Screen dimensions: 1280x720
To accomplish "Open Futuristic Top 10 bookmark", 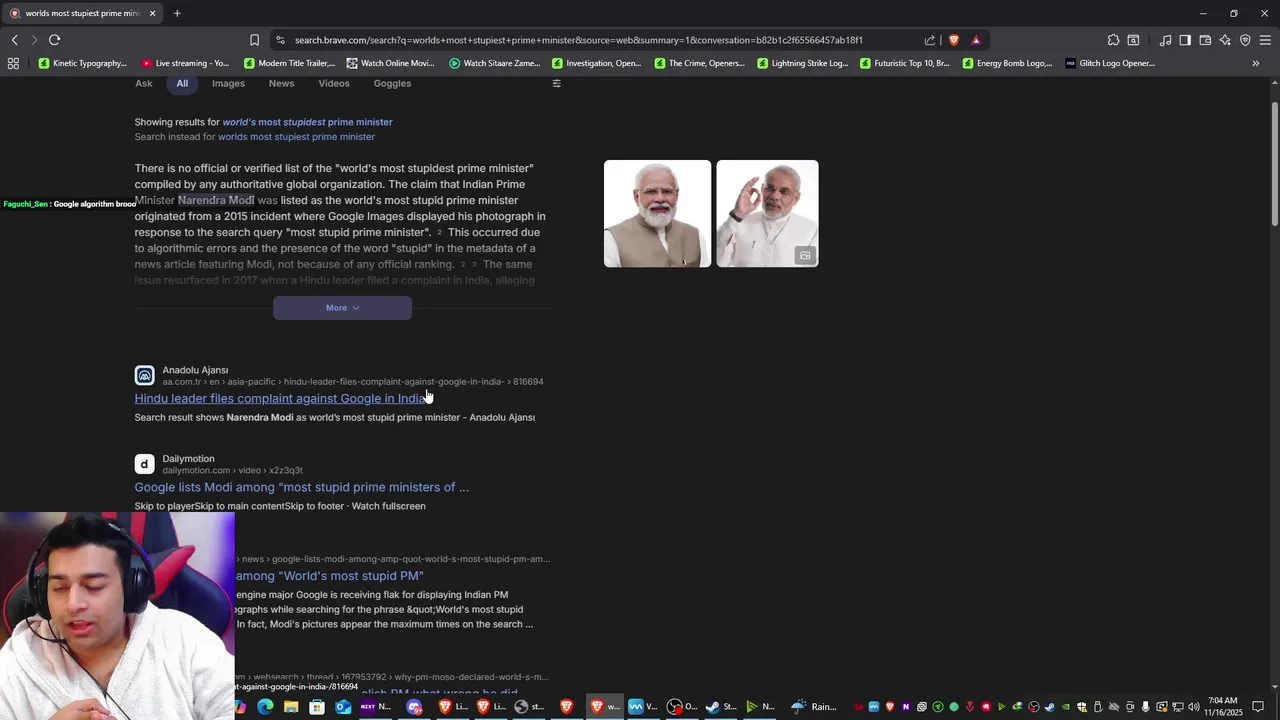I will coord(905,63).
